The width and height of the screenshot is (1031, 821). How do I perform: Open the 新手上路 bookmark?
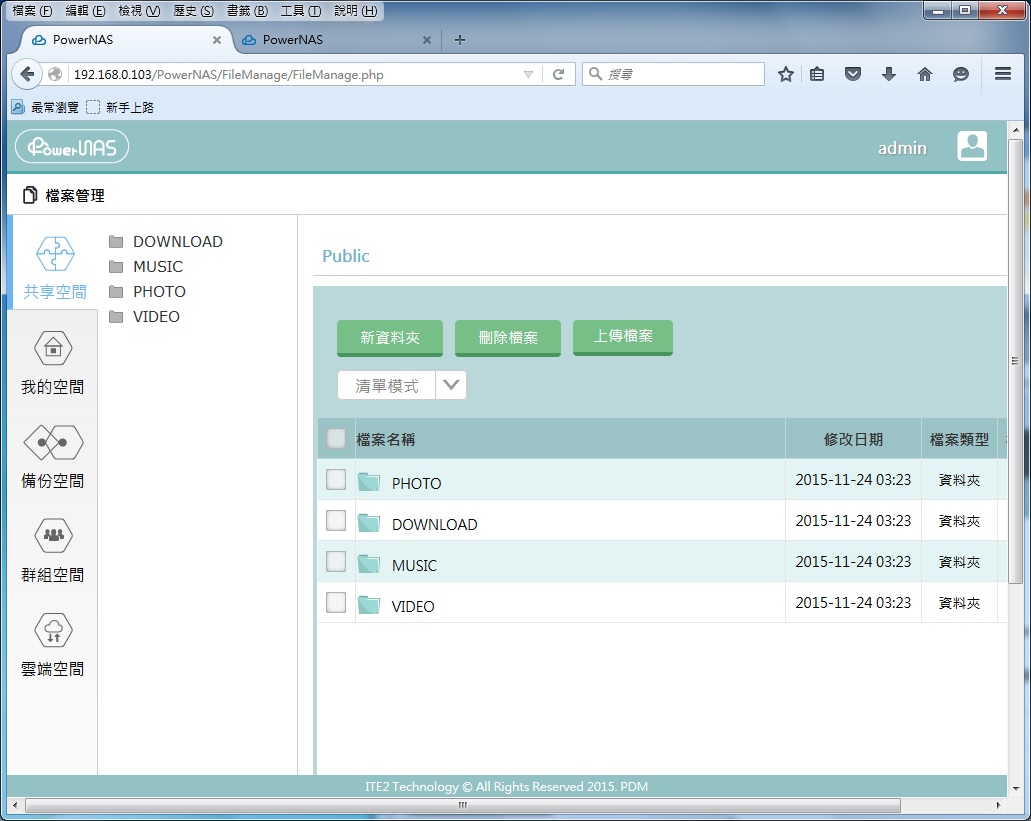click(x=120, y=107)
